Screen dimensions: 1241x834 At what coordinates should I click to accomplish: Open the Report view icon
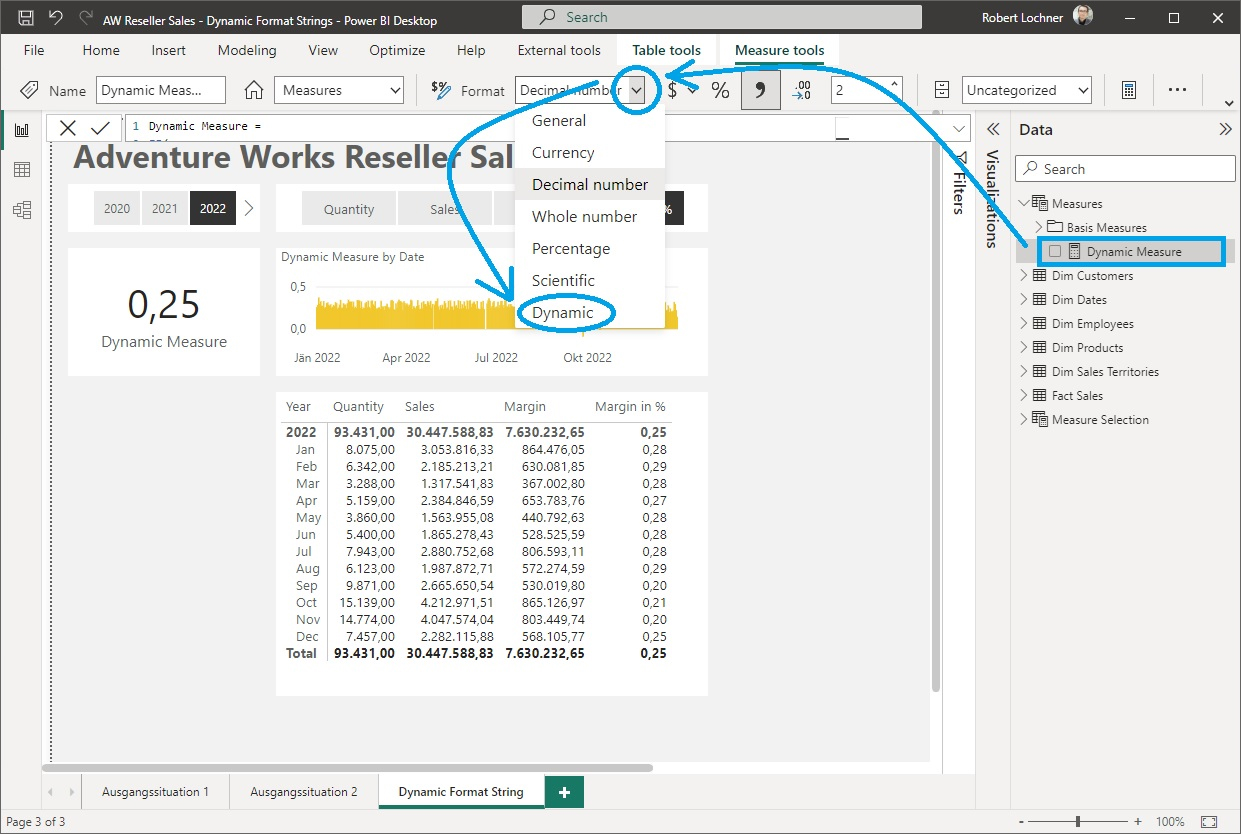pos(21,130)
